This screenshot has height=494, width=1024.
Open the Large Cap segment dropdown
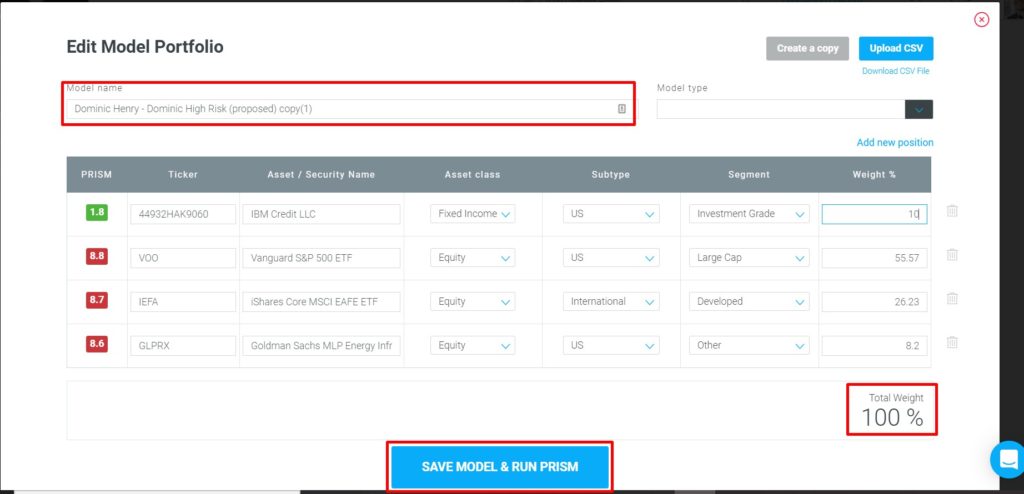[749, 257]
